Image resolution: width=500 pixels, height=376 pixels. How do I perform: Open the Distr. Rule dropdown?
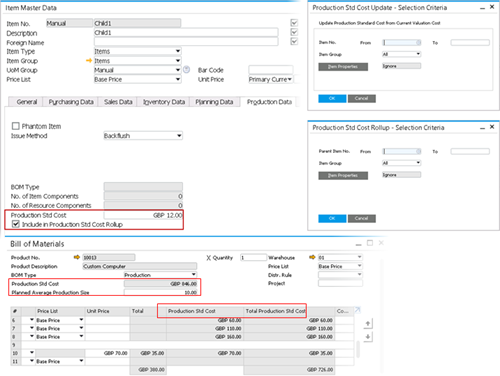(359, 274)
